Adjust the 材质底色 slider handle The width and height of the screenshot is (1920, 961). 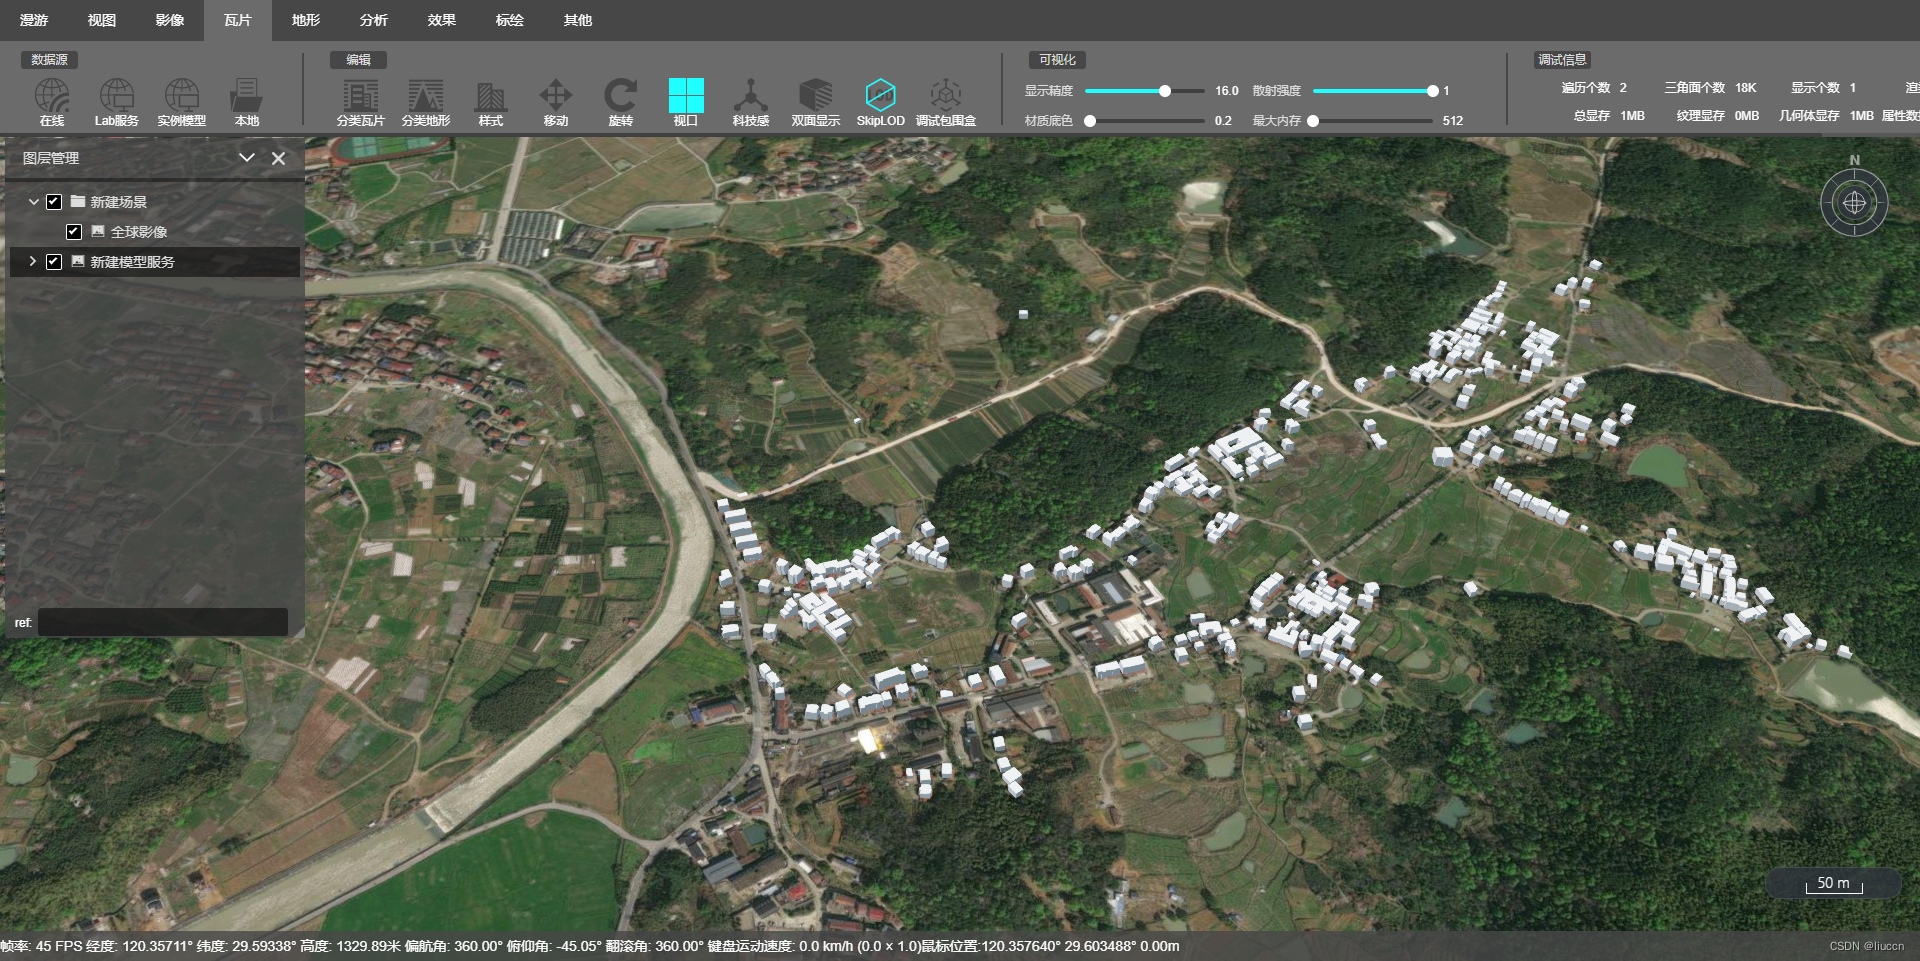point(1090,121)
